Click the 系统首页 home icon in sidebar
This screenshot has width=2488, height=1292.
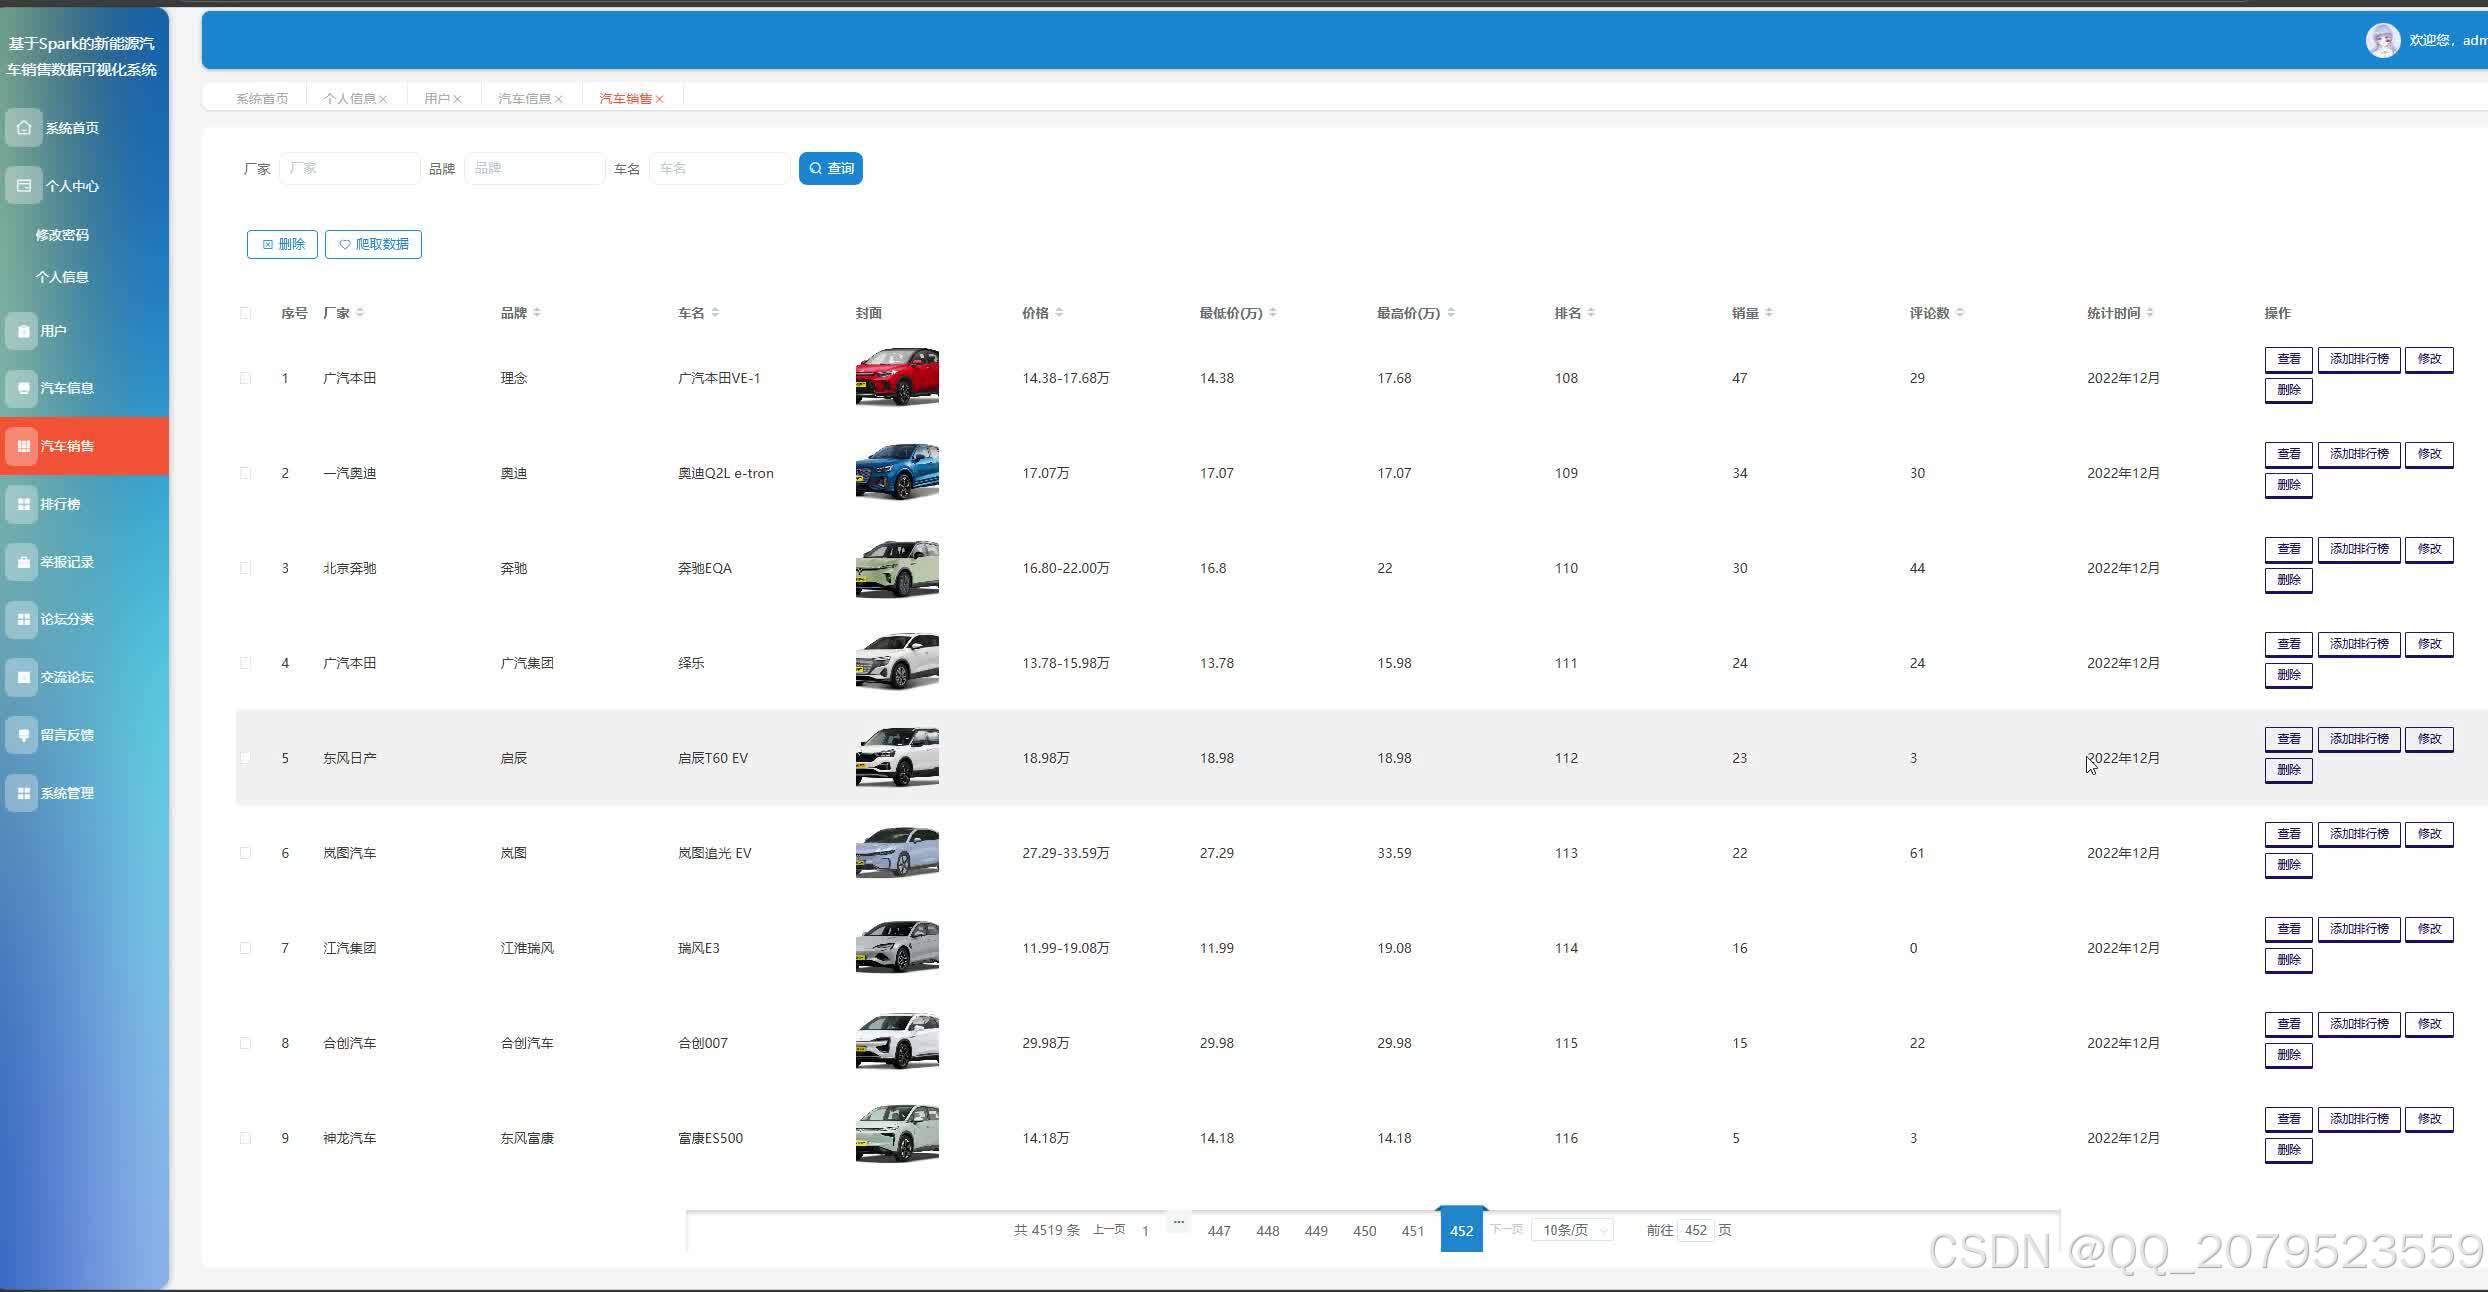[24, 128]
